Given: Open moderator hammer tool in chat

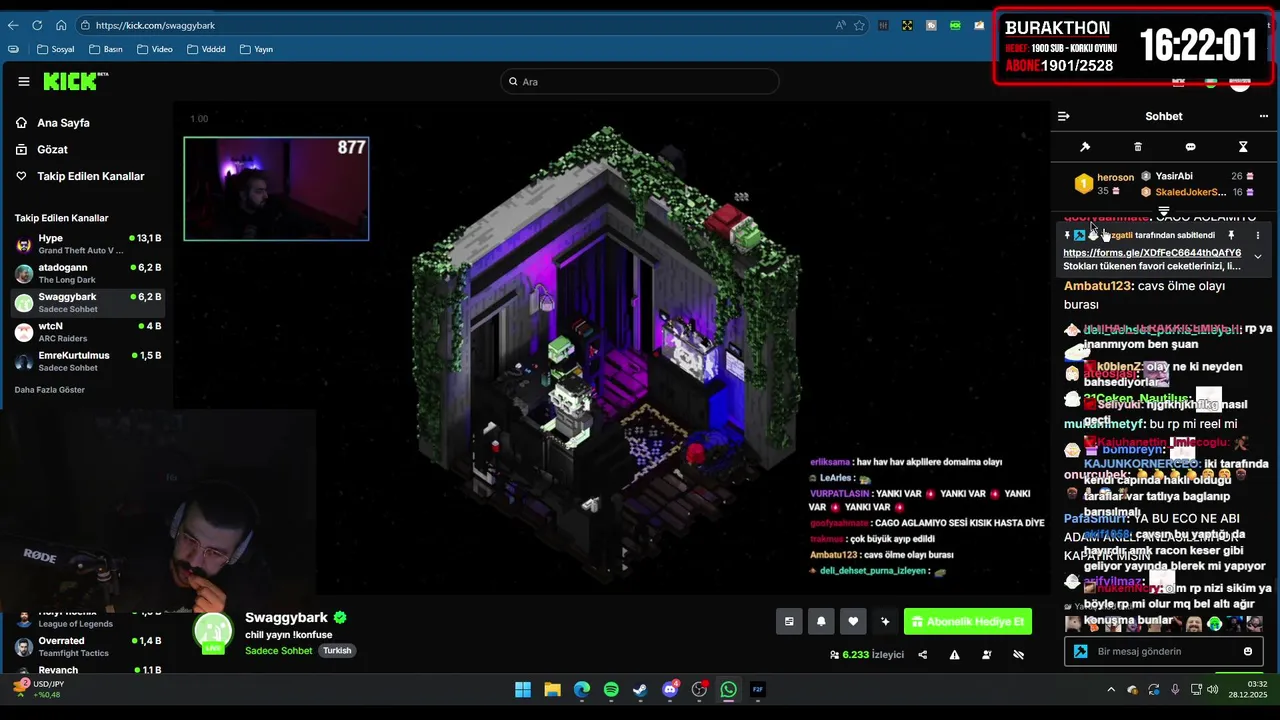Looking at the screenshot, I should coord(1085,147).
